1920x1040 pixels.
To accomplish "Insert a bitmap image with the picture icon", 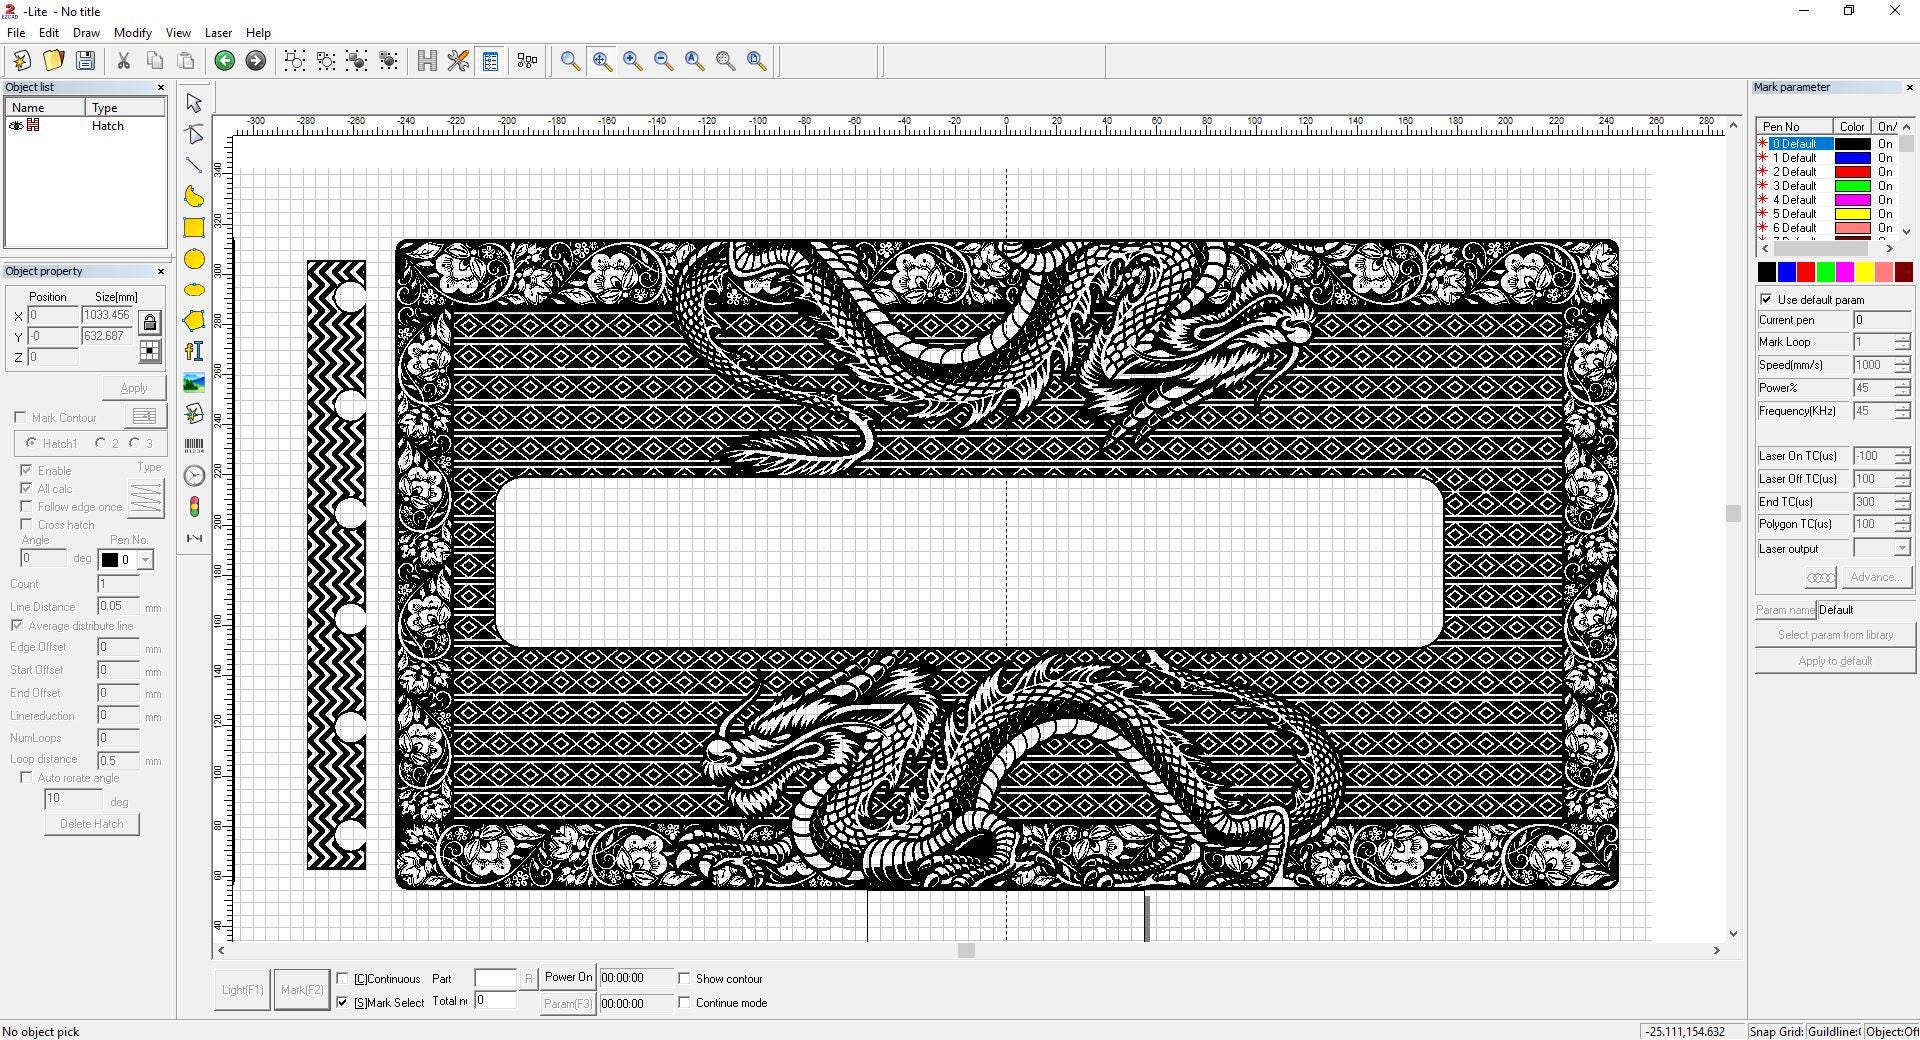I will [x=194, y=382].
